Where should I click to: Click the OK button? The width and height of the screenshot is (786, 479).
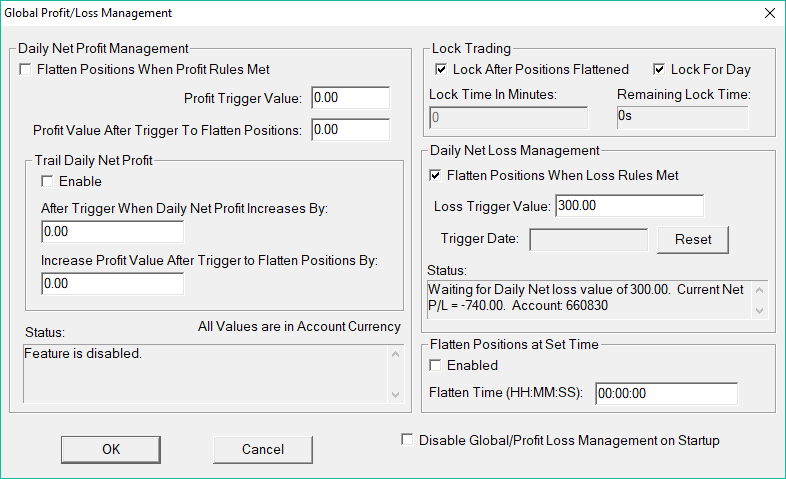point(111,449)
